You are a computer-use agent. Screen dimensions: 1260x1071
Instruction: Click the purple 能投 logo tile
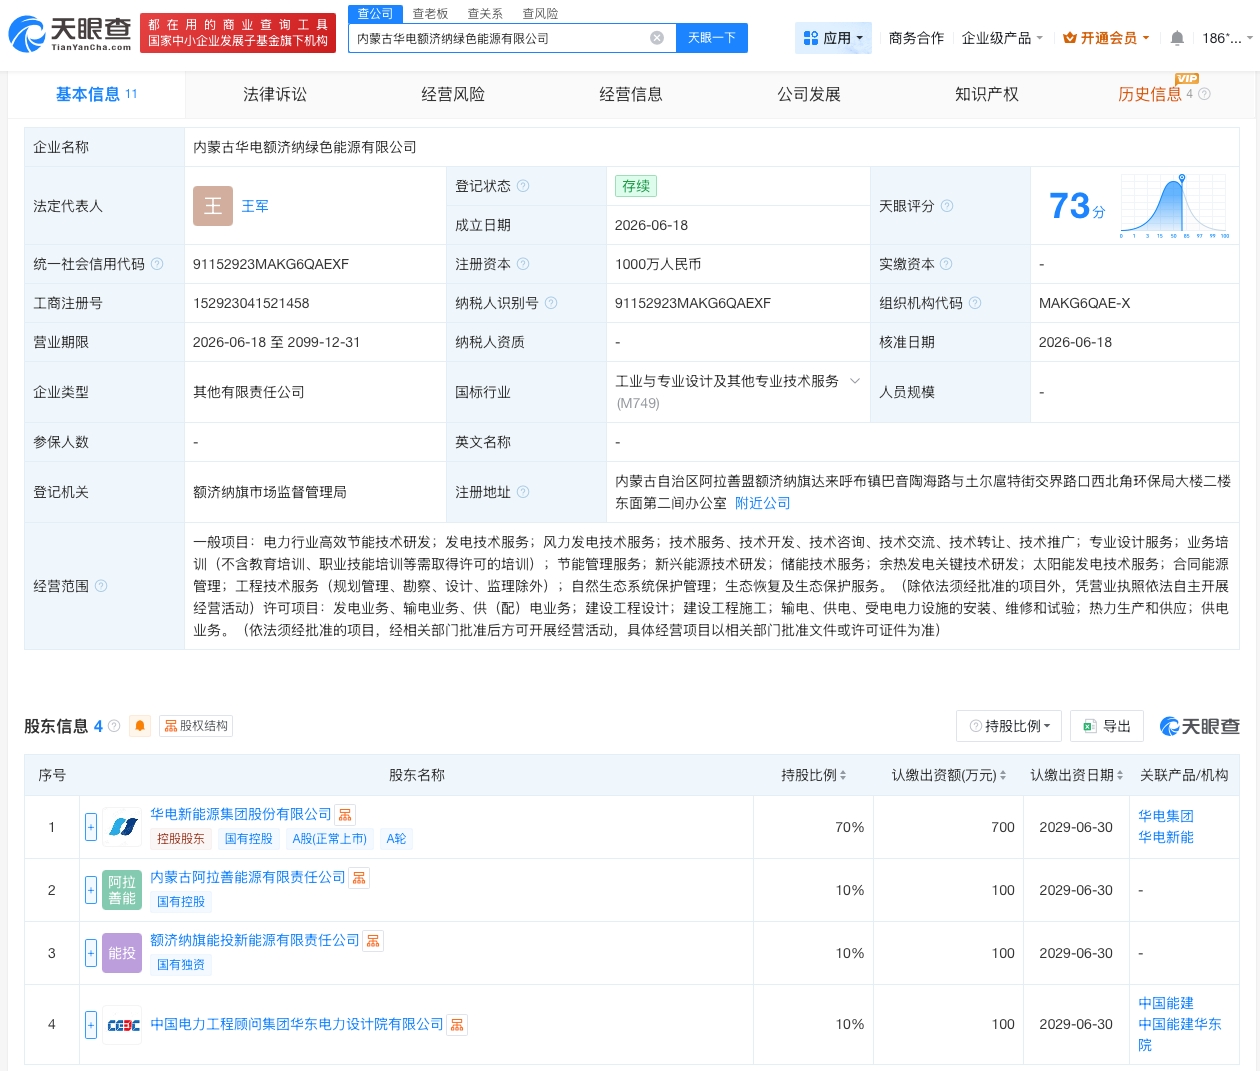pyautogui.click(x=122, y=953)
